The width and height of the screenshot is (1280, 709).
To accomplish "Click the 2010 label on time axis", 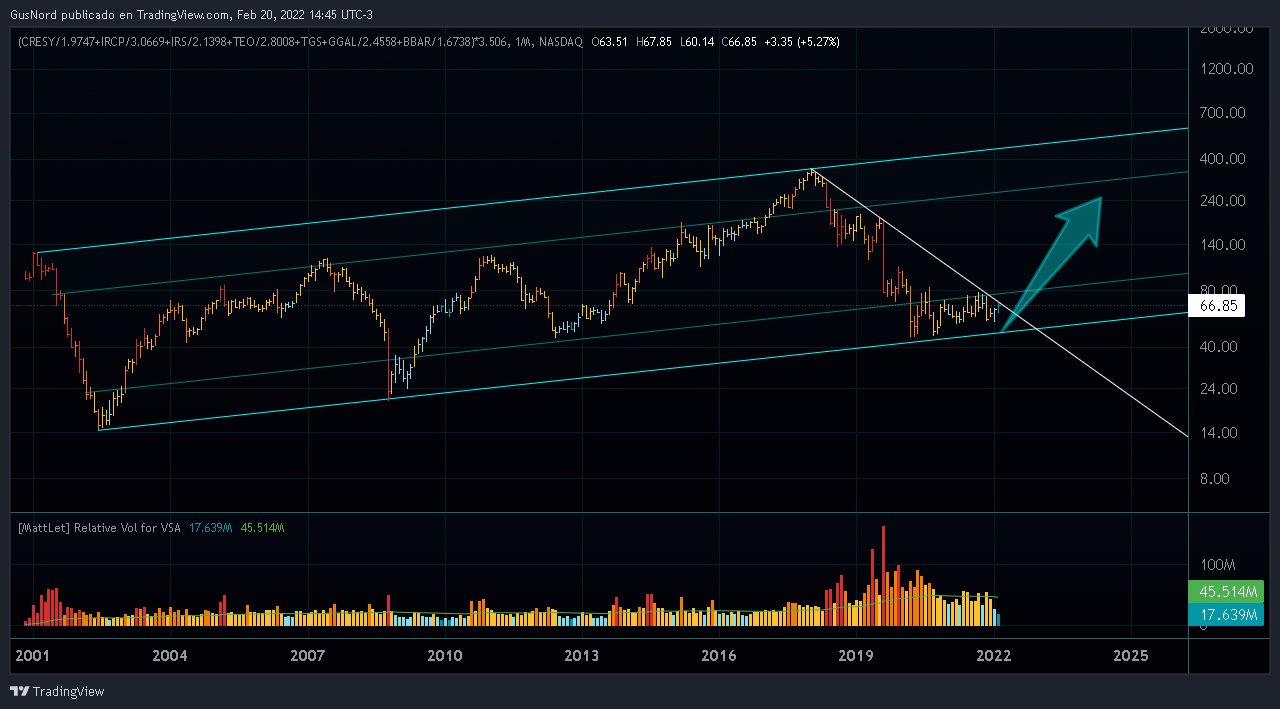I will [444, 656].
